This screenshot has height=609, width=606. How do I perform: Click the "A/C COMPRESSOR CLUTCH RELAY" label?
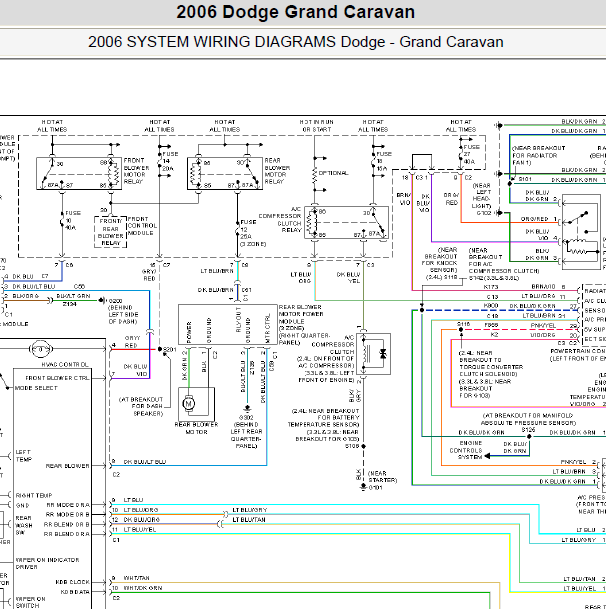(x=280, y=219)
